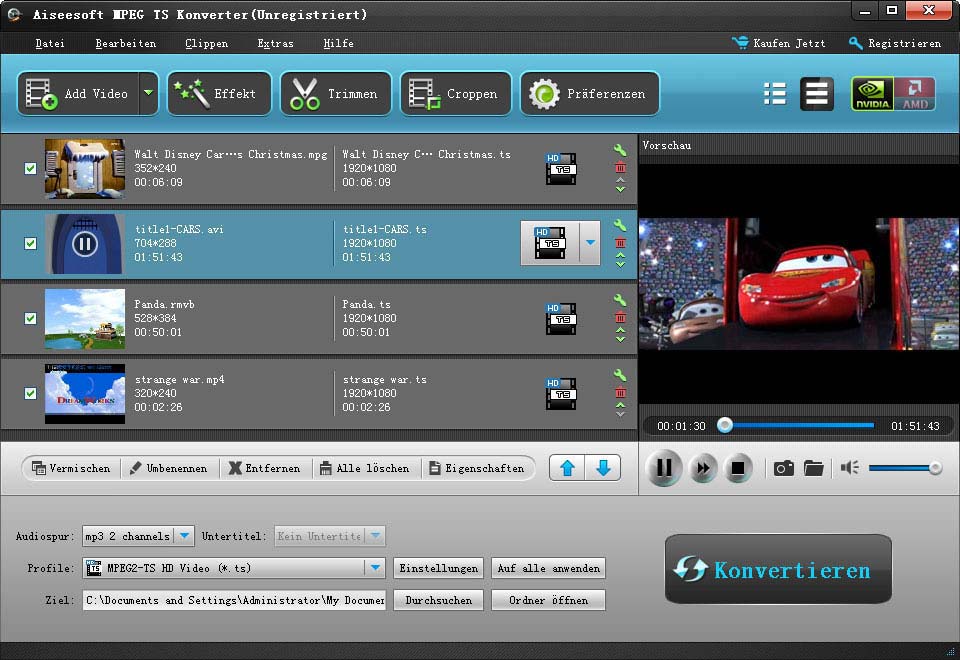Open the Croppen tool
The image size is (960, 660).
tap(456, 94)
